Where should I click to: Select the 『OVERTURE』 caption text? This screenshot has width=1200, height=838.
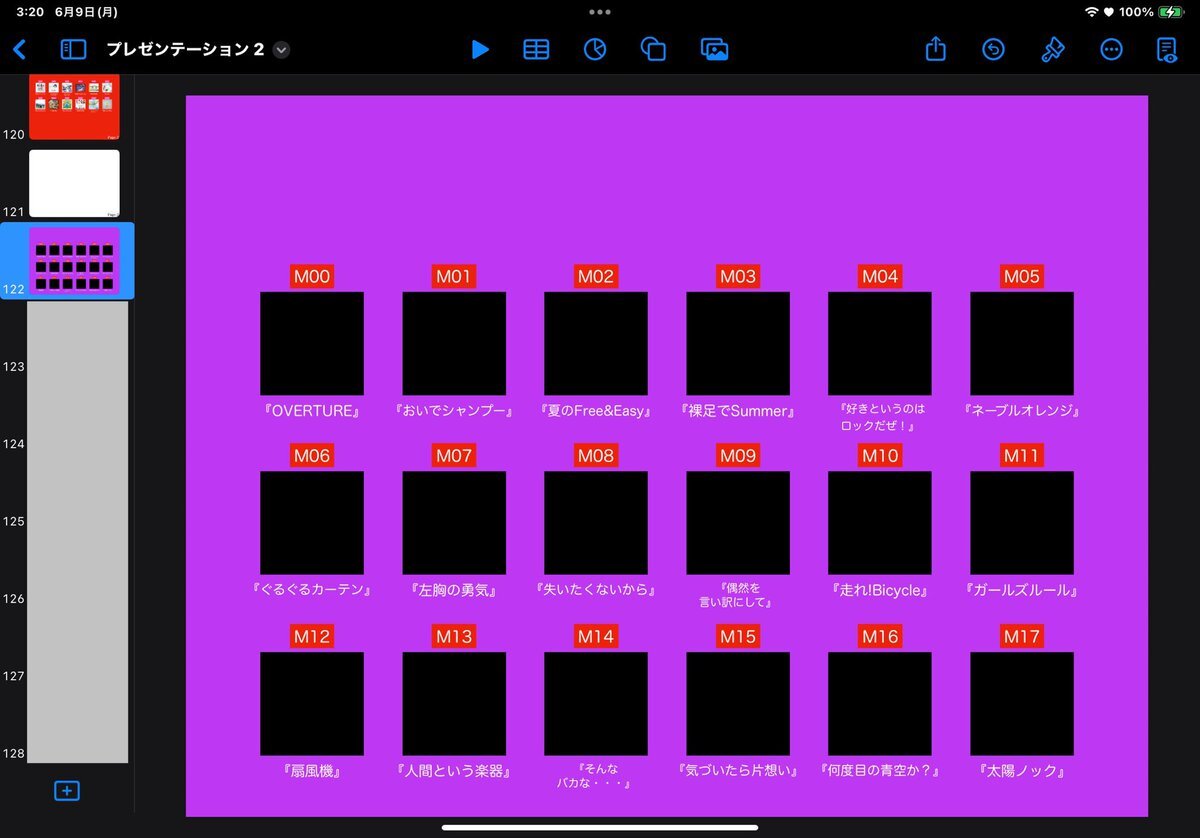pyautogui.click(x=312, y=411)
